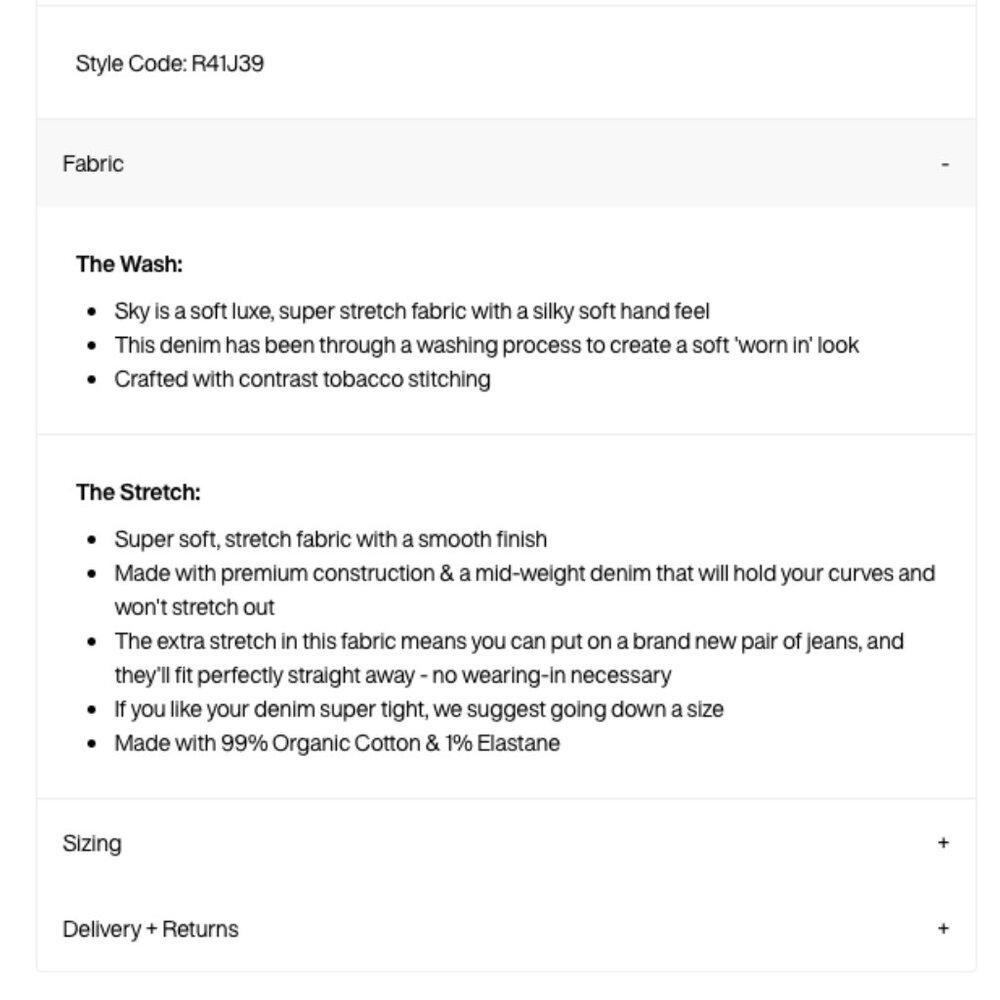Collapse Fabric section using minus icon
The image size is (1000, 1000).
click(x=945, y=165)
